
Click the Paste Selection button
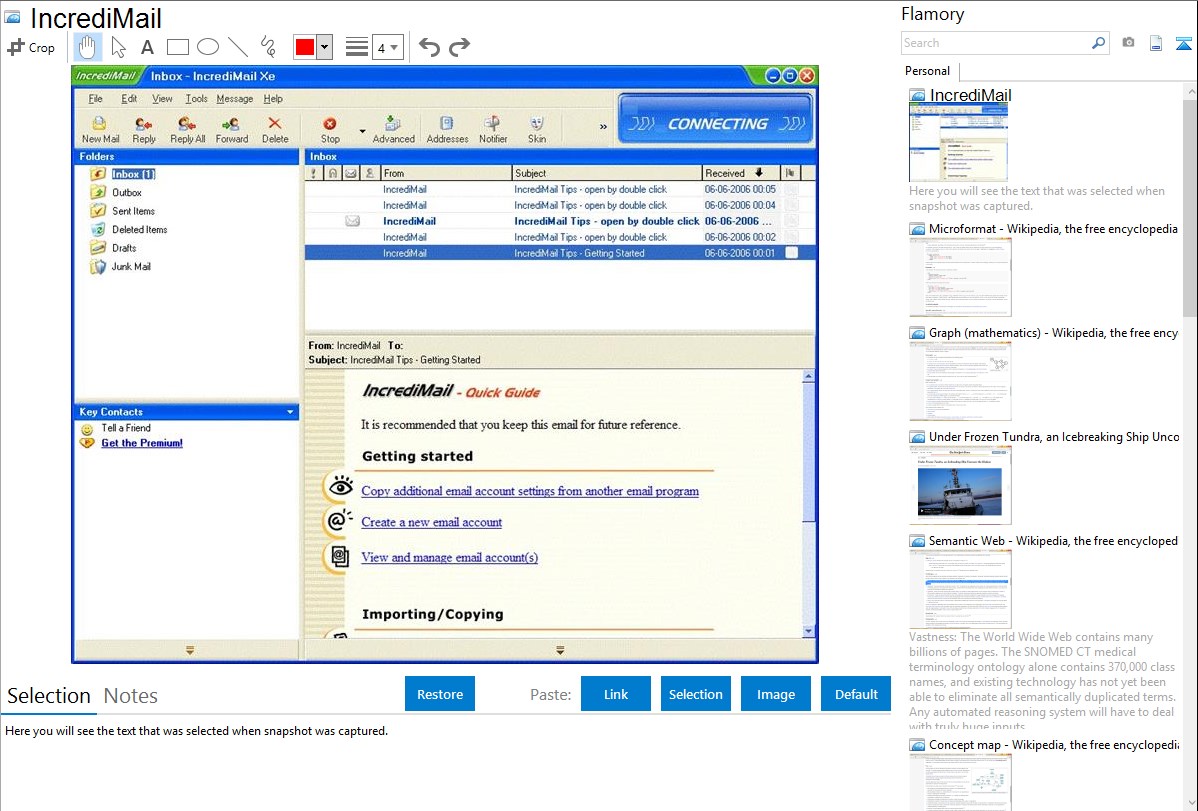(695, 694)
